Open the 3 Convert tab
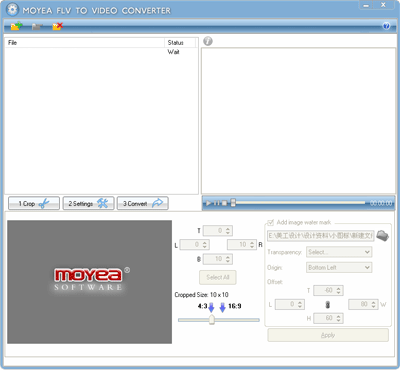Viewport: 400px width, 370px height. tap(143, 203)
